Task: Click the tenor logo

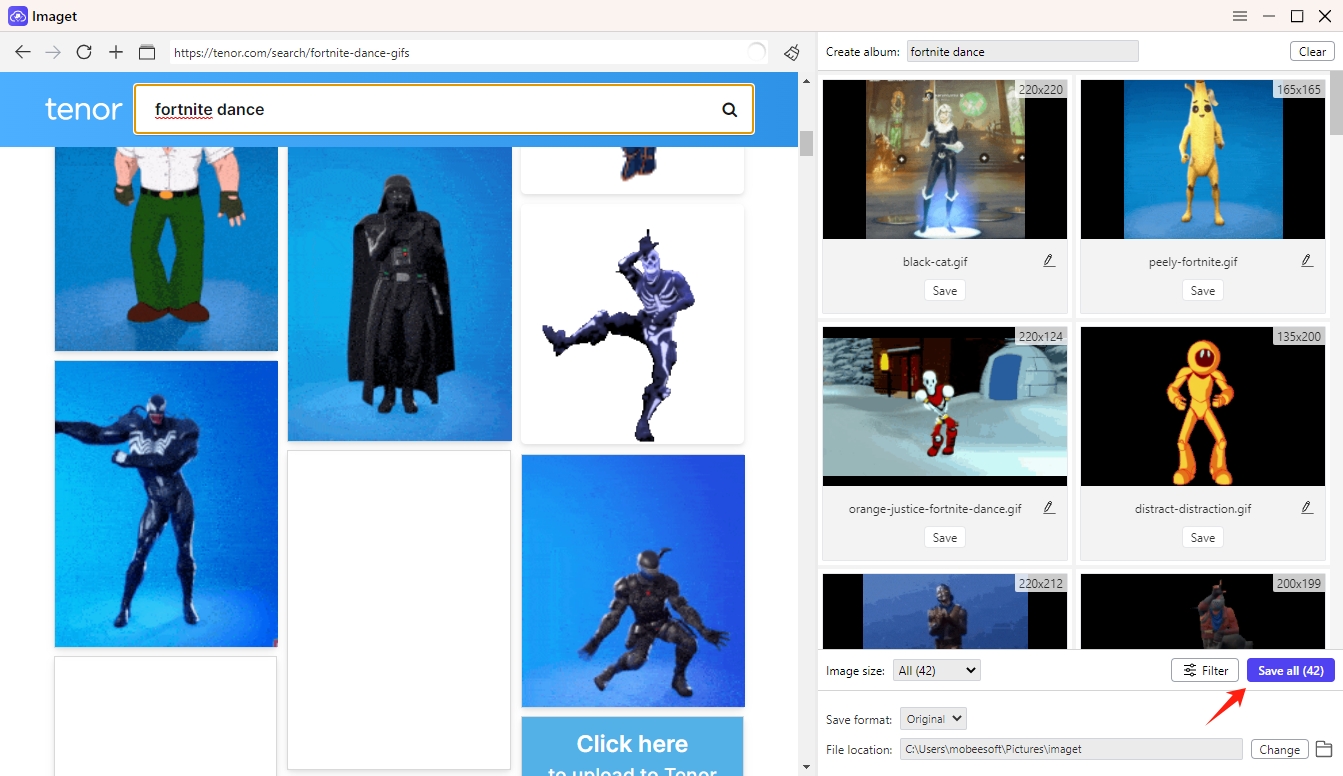Action: tap(84, 109)
